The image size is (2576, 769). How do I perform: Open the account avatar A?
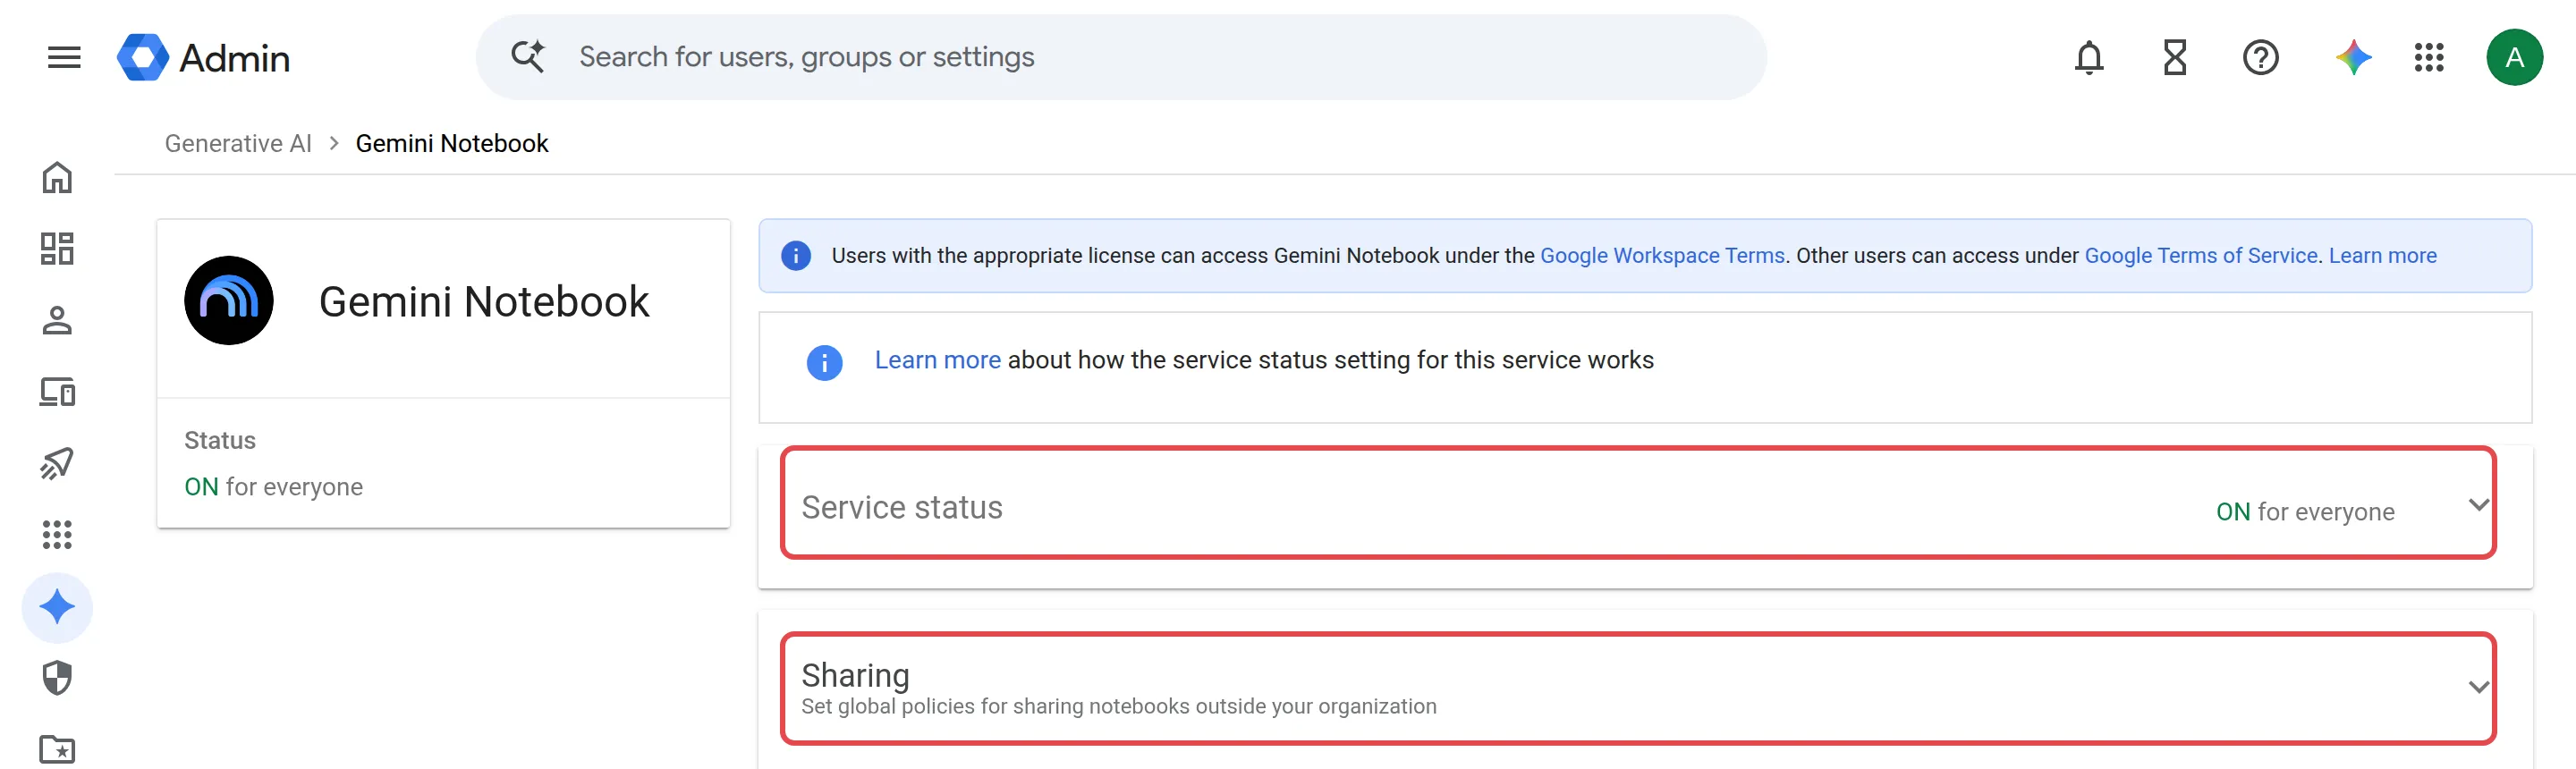click(2514, 57)
